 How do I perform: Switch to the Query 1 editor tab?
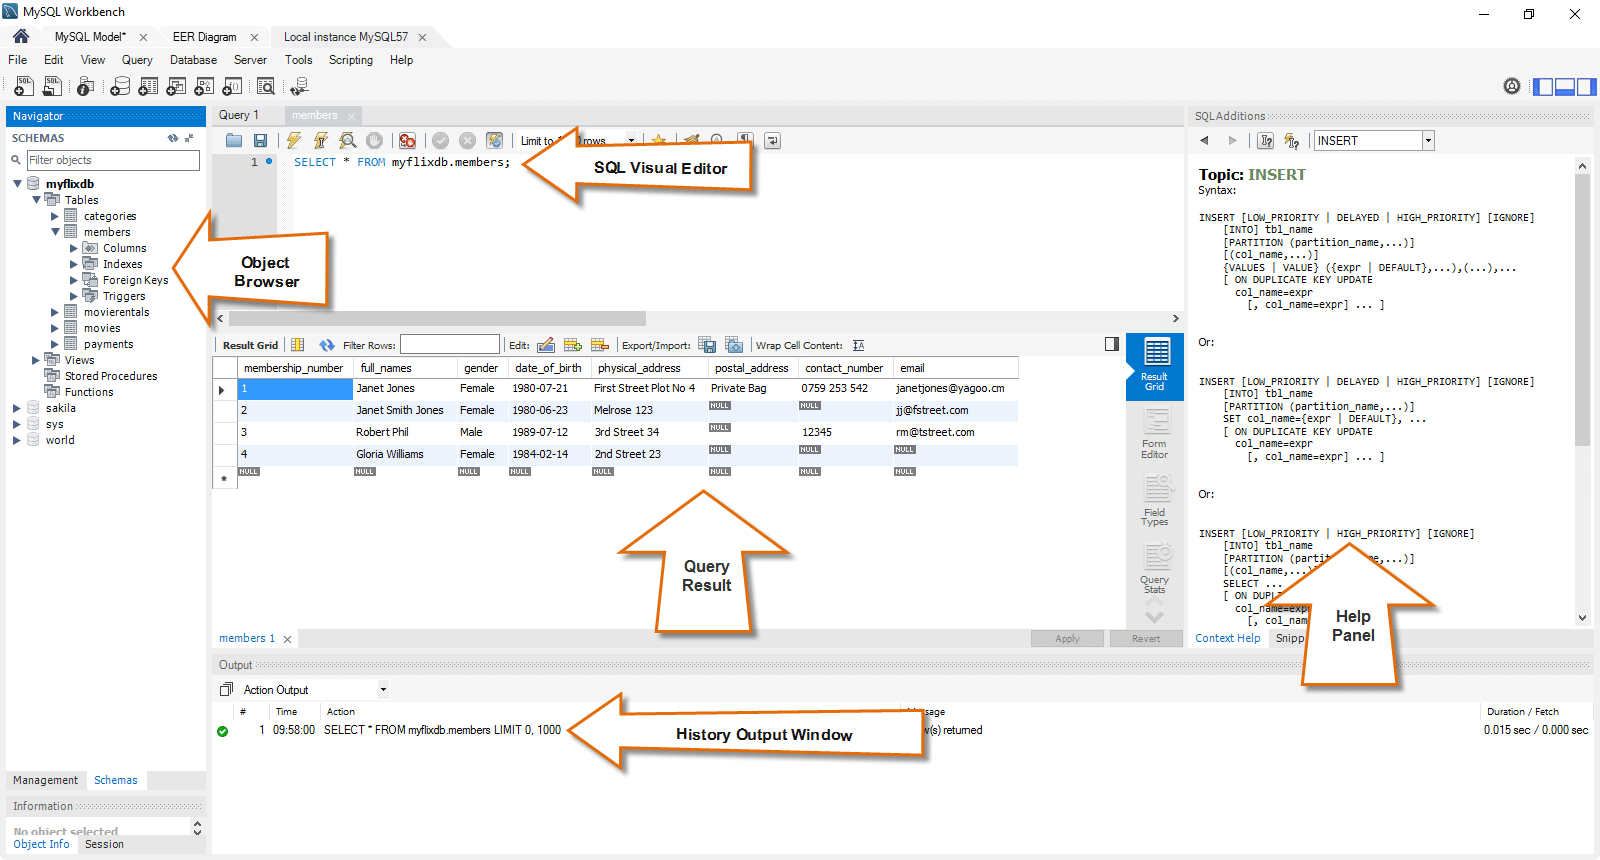coord(240,115)
